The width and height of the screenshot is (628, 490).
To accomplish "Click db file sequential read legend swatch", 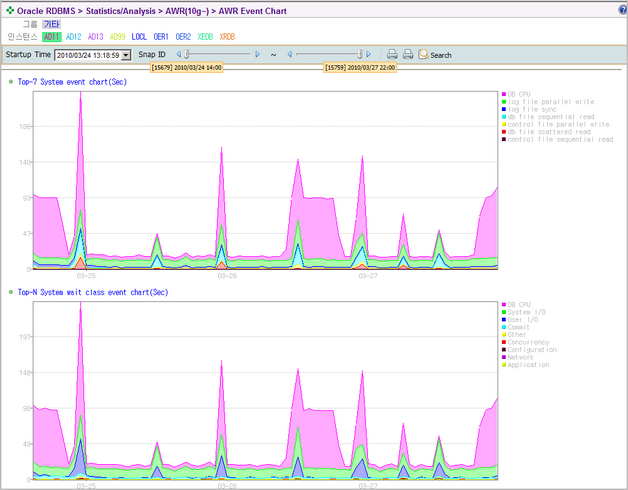I will 504,117.
